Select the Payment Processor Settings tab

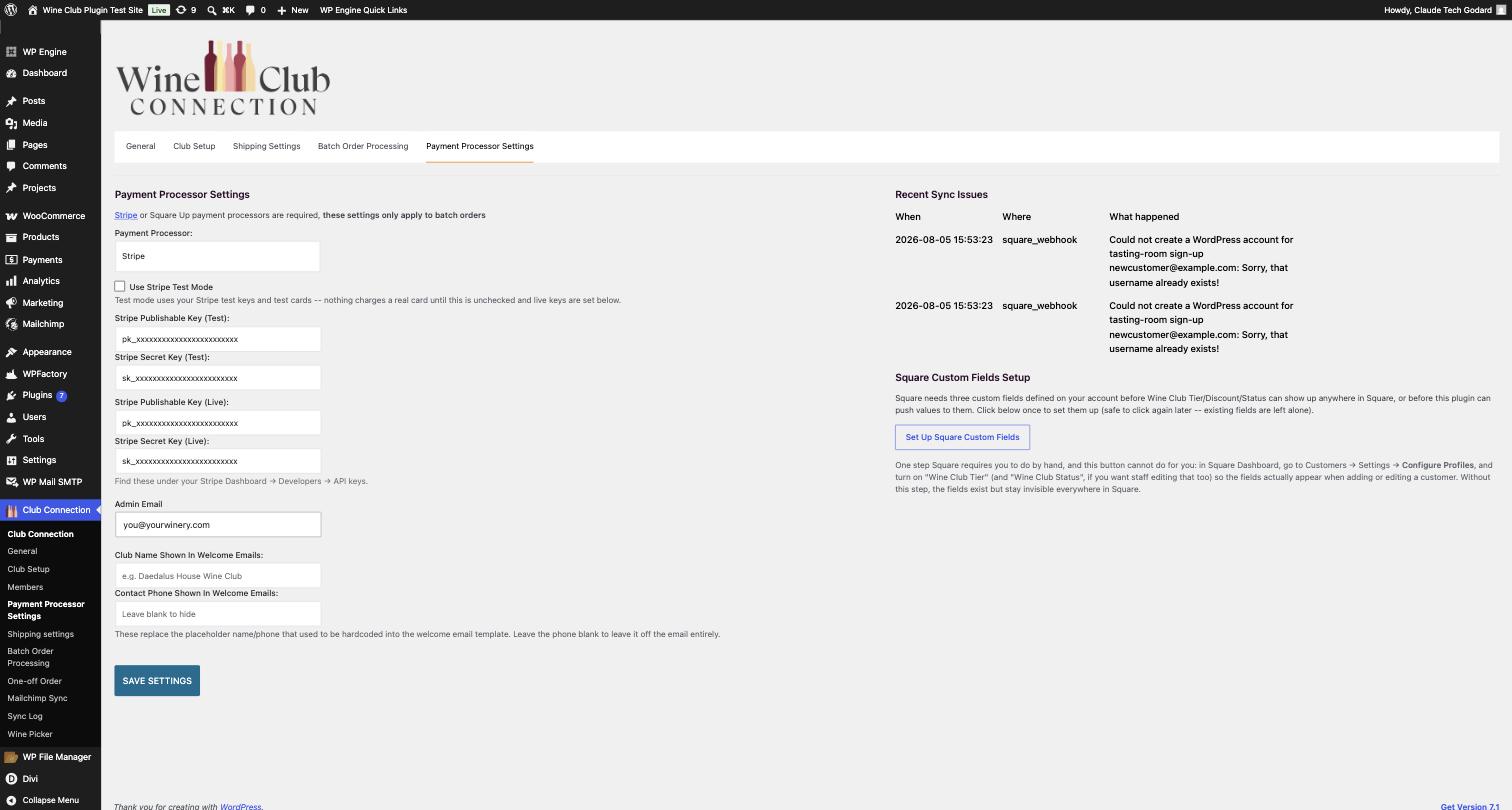pyautogui.click(x=480, y=146)
